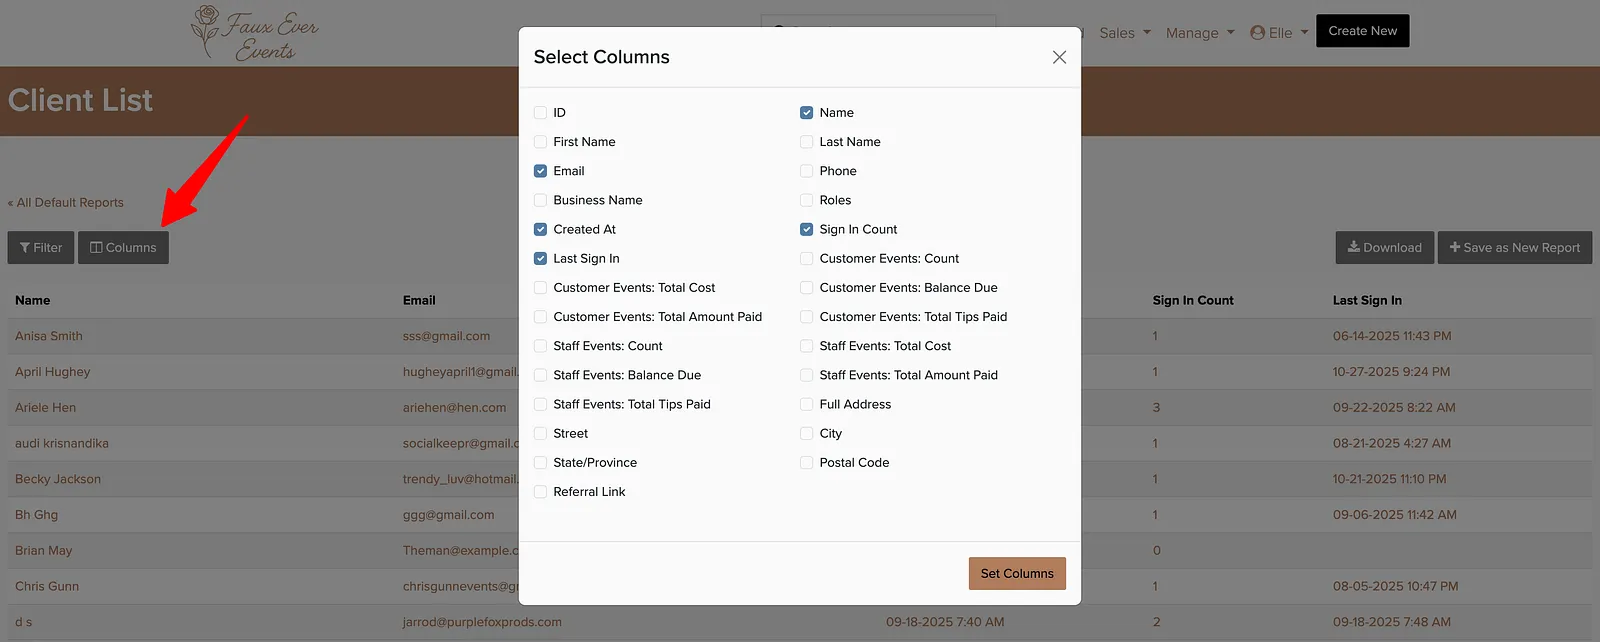Expand the Manage dropdown menu
The height and width of the screenshot is (642, 1600).
[1200, 33]
